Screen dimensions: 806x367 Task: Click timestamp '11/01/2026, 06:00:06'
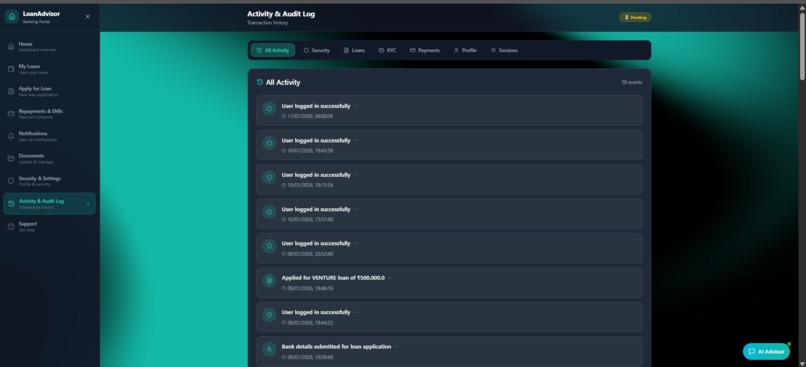coord(310,116)
